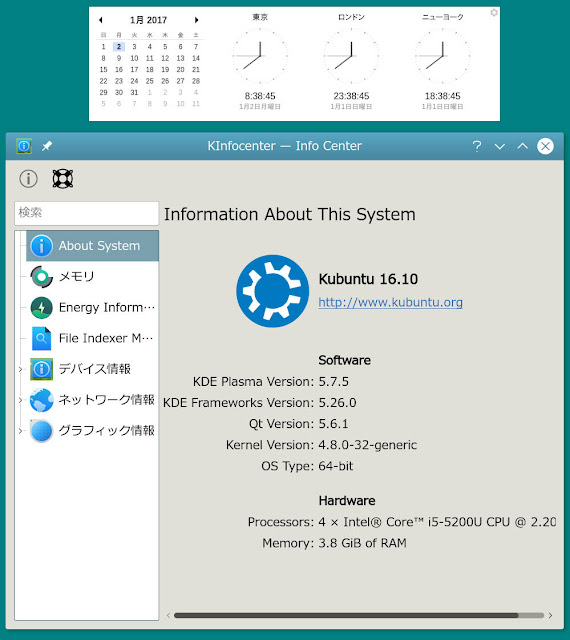Image resolution: width=570 pixels, height=640 pixels.
Task: Click the ニューヨーク analog clock face
Action: [443, 56]
